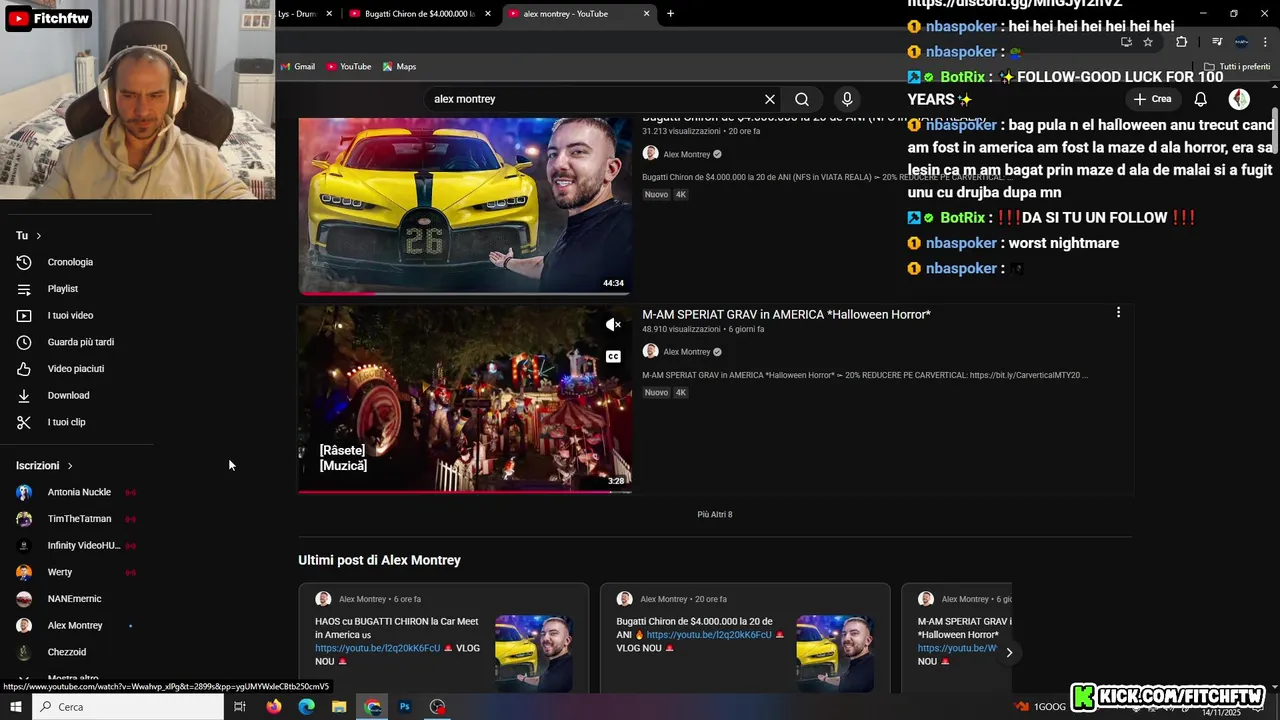Image resolution: width=1280 pixels, height=720 pixels.
Task: Click the install app icon in address bar
Action: [x=1126, y=42]
